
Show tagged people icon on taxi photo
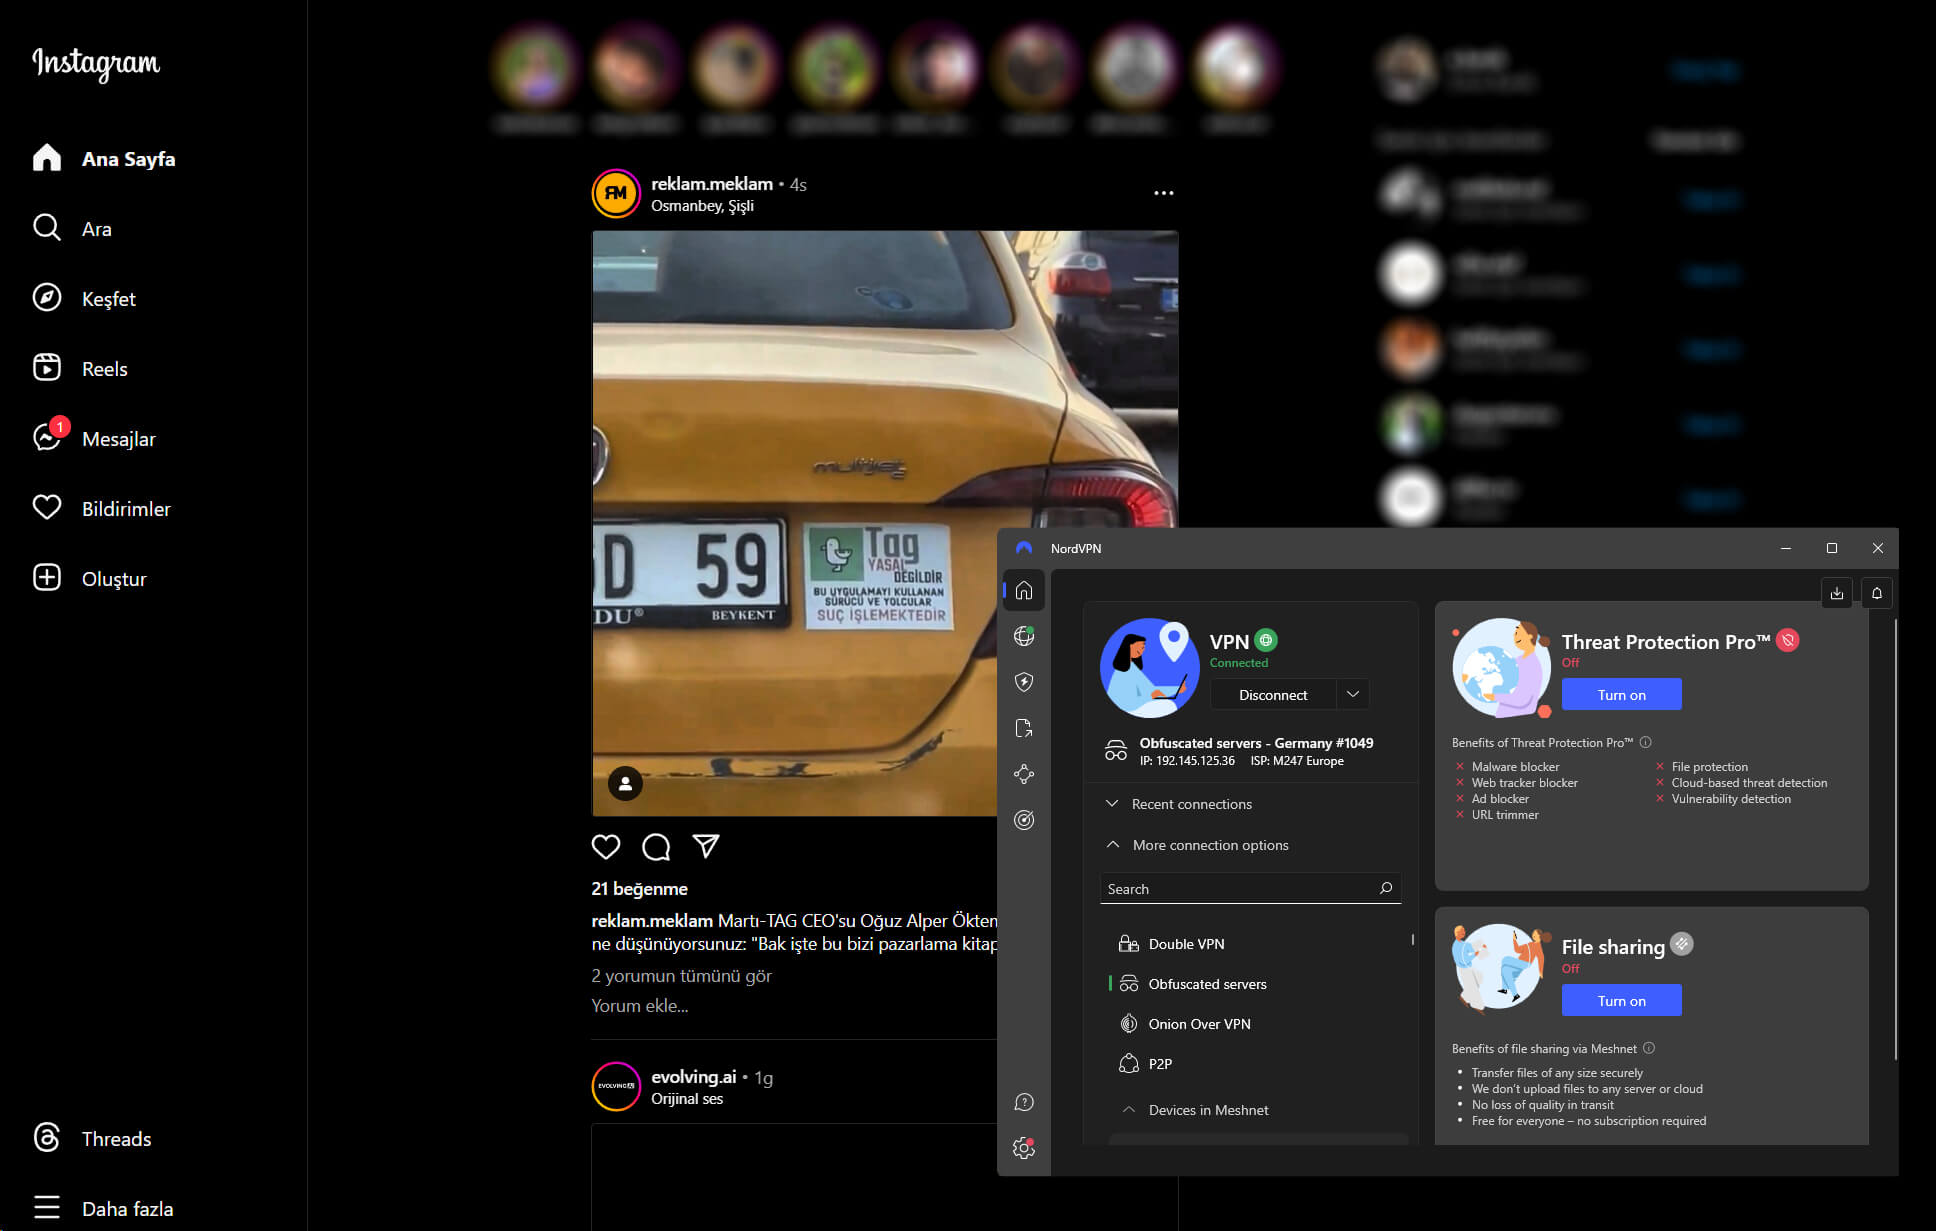pos(626,784)
